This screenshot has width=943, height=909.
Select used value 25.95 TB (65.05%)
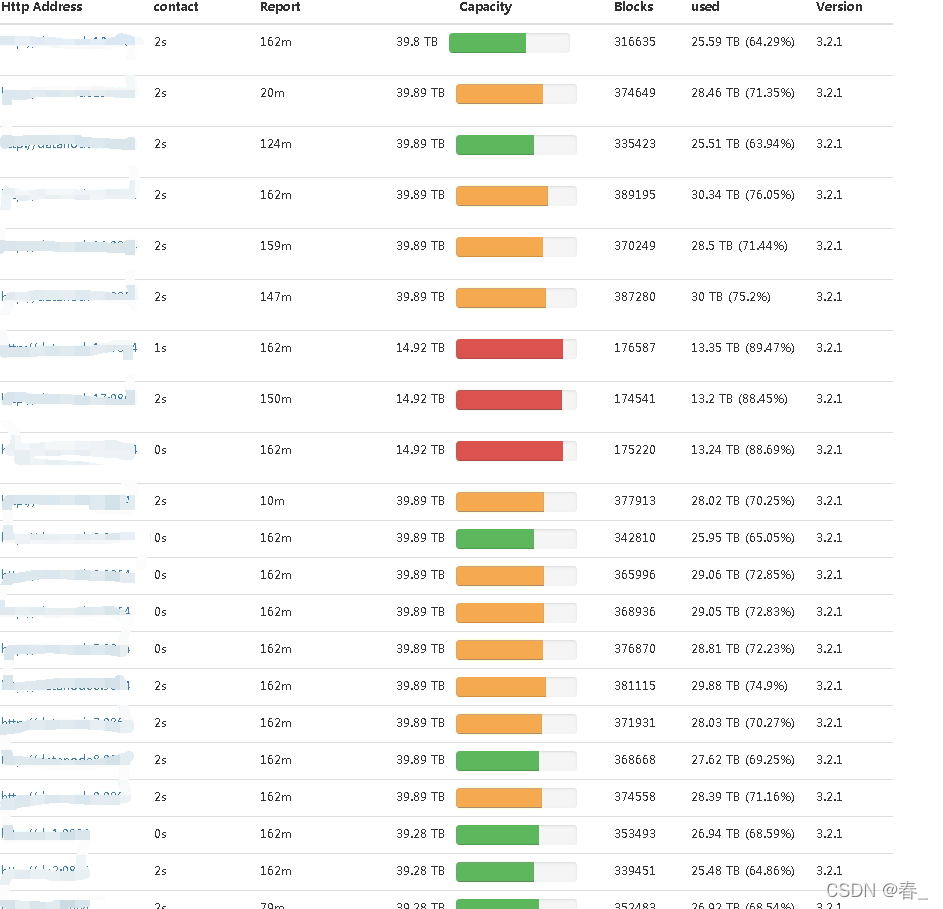click(x=743, y=539)
